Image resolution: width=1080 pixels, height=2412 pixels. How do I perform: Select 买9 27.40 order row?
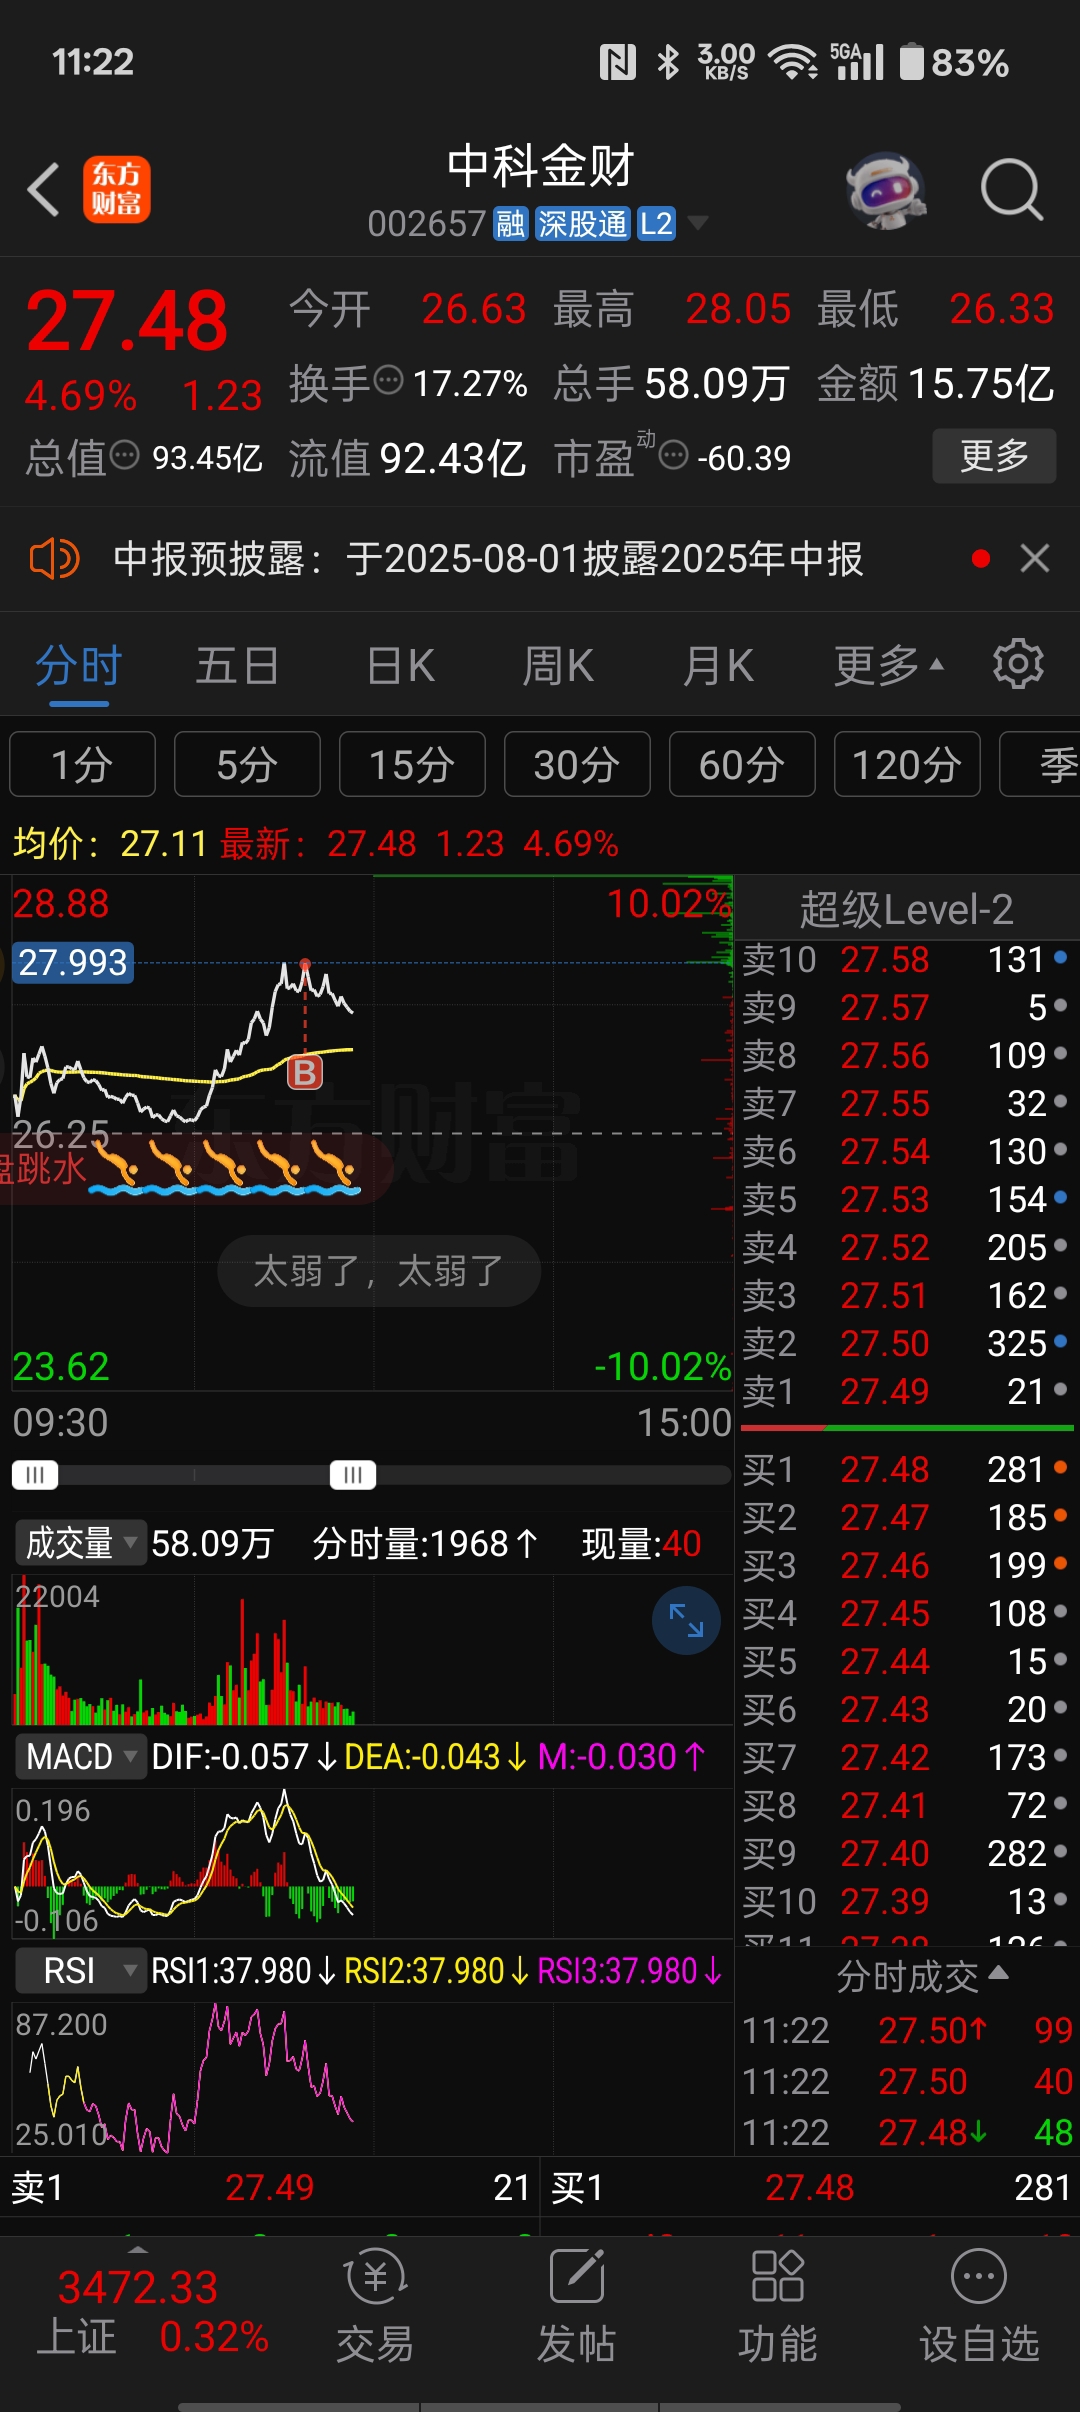[905, 1853]
